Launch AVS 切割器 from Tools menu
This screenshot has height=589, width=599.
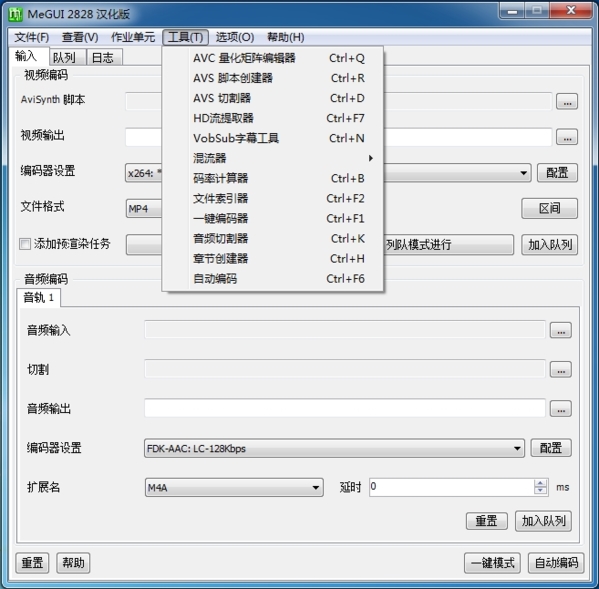point(272,98)
